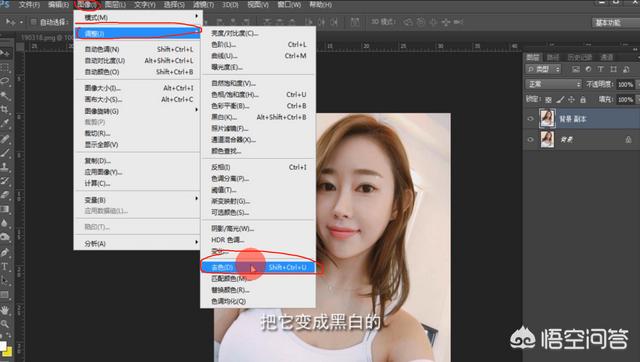
Task: Open the 选择(S) menu
Action: [x=174, y=5]
